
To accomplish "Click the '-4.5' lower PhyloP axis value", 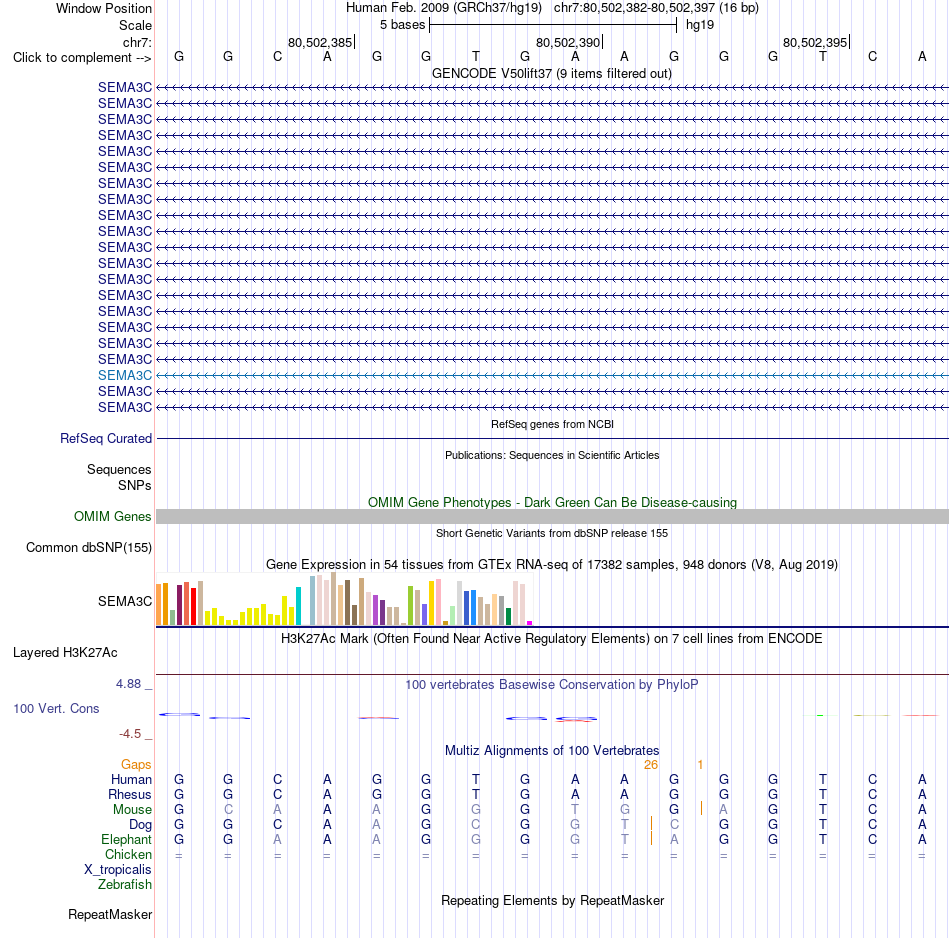I will pos(130,734).
